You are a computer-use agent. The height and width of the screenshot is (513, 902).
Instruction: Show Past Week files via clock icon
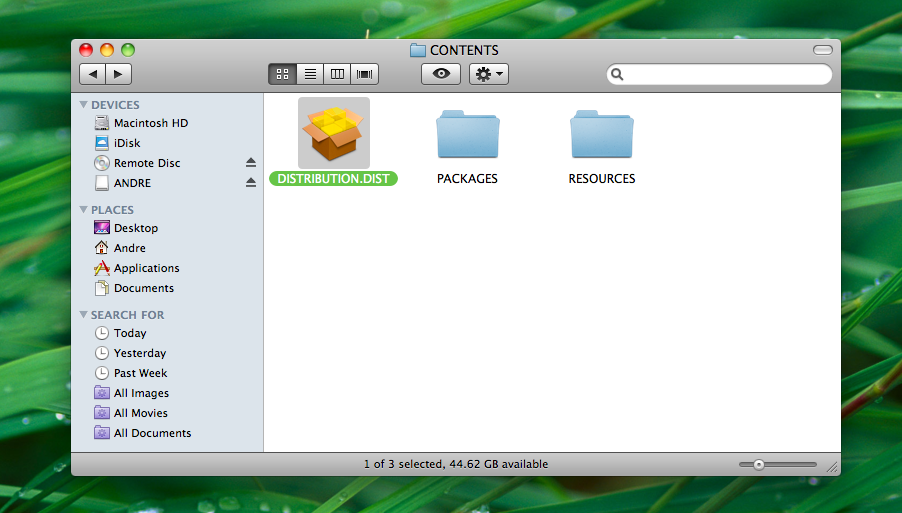pyautogui.click(x=102, y=373)
